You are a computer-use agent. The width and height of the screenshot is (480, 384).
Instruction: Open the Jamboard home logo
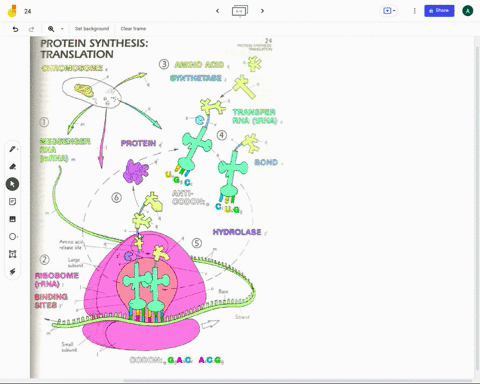(x=12, y=11)
